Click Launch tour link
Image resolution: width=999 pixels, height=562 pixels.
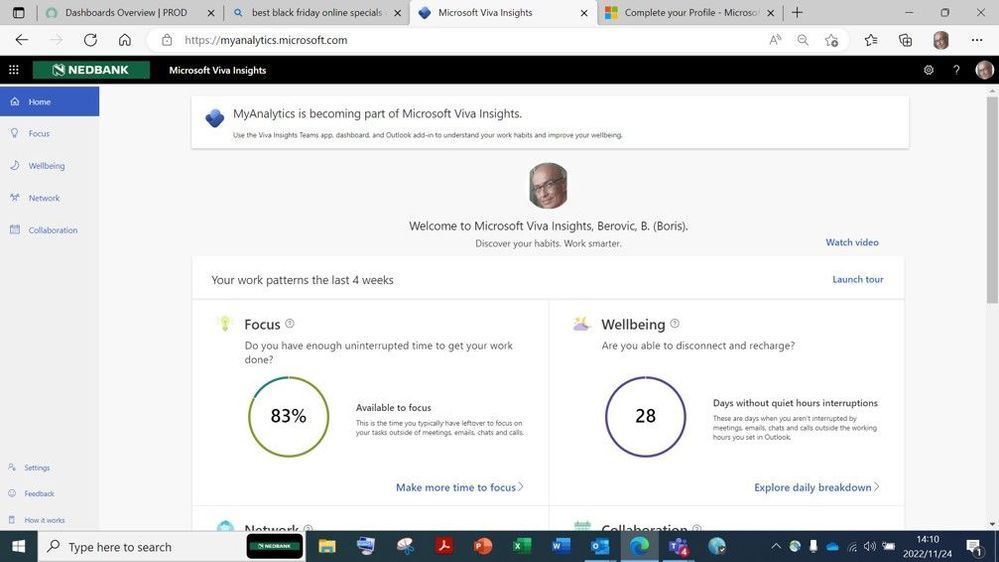858,279
